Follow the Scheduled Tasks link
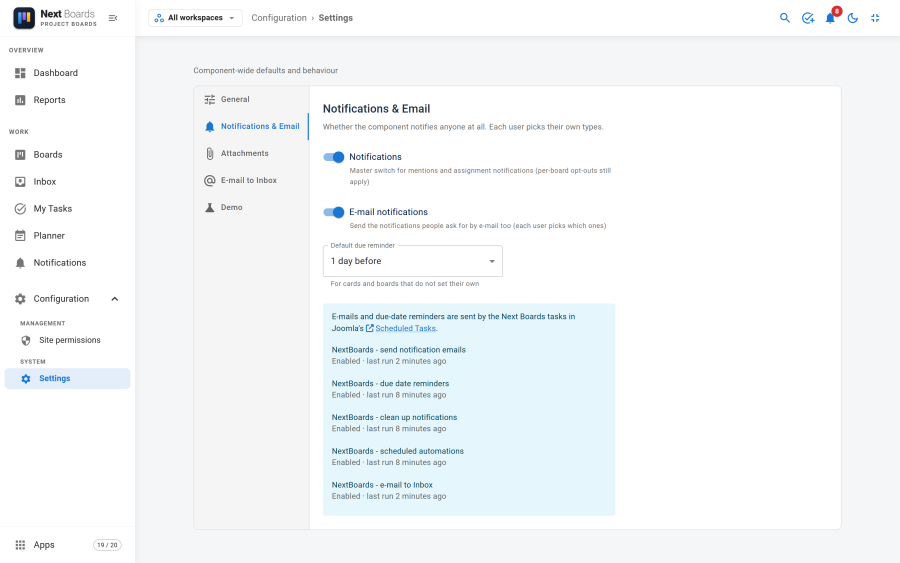The height and width of the screenshot is (563, 900). tap(405, 328)
